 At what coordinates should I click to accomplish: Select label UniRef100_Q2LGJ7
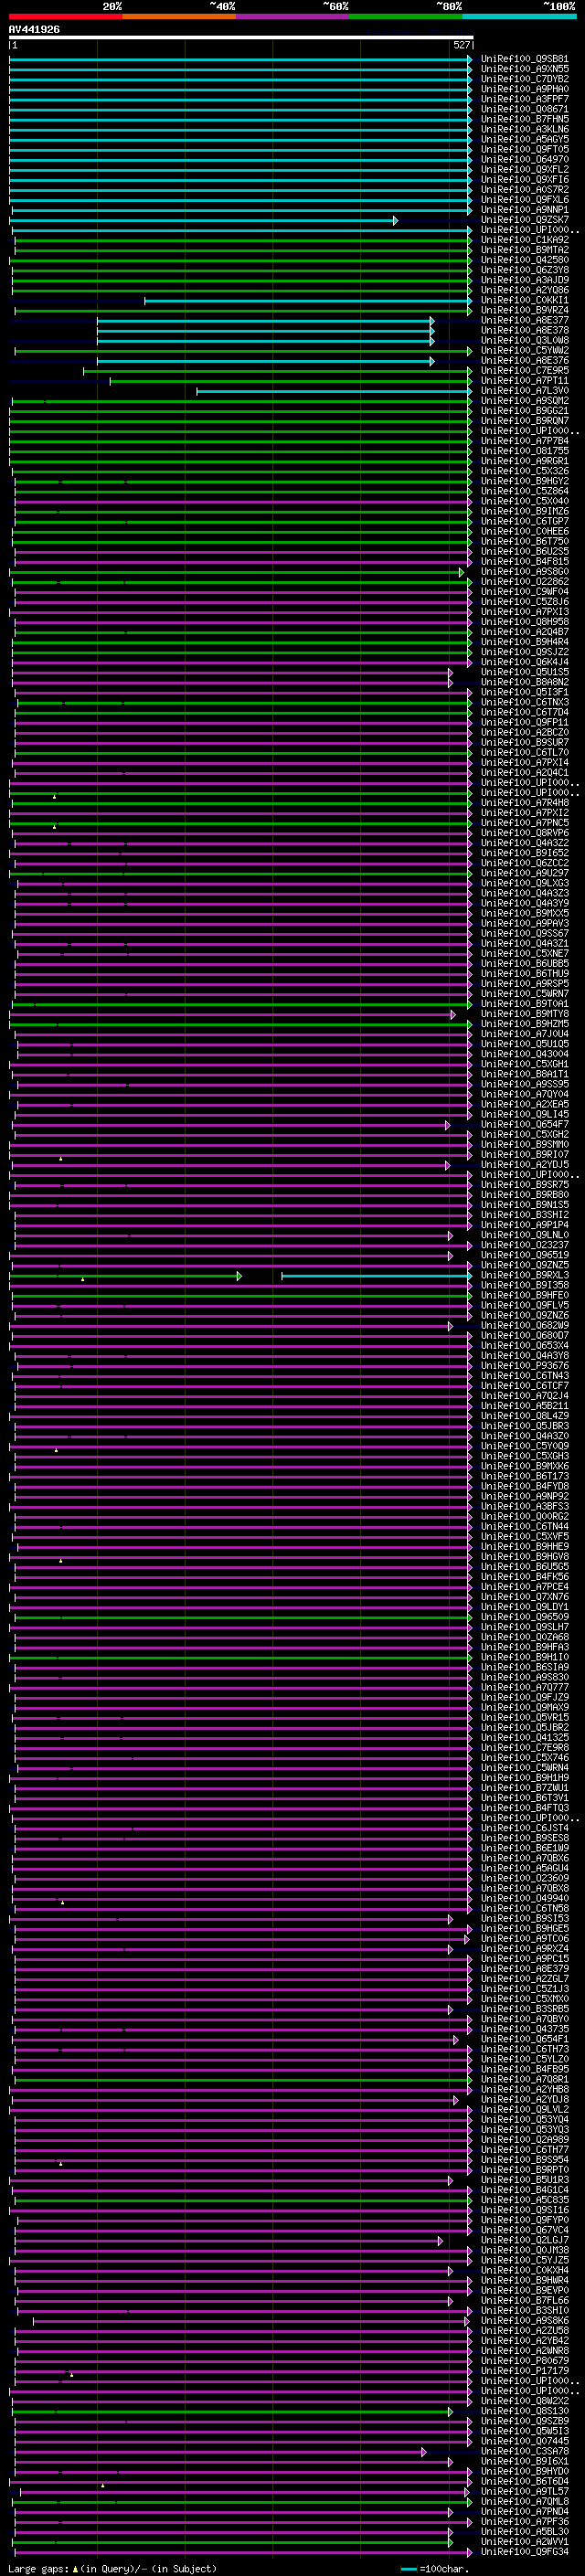(524, 2239)
